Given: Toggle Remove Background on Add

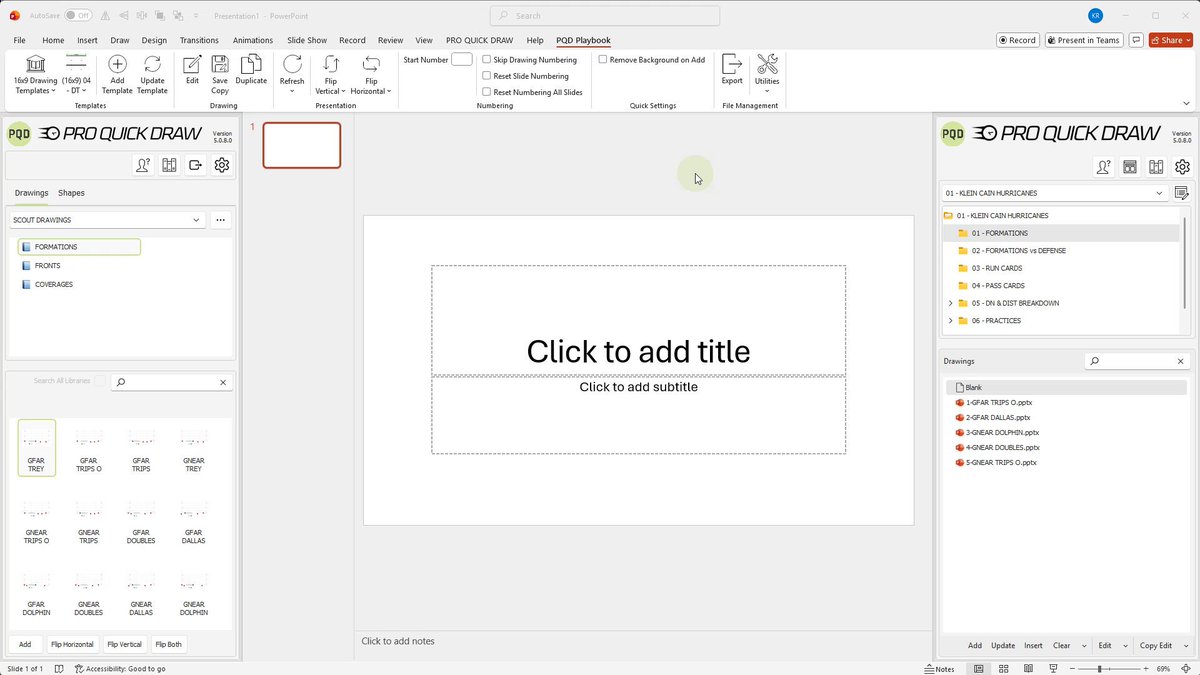Looking at the screenshot, I should pyautogui.click(x=603, y=60).
